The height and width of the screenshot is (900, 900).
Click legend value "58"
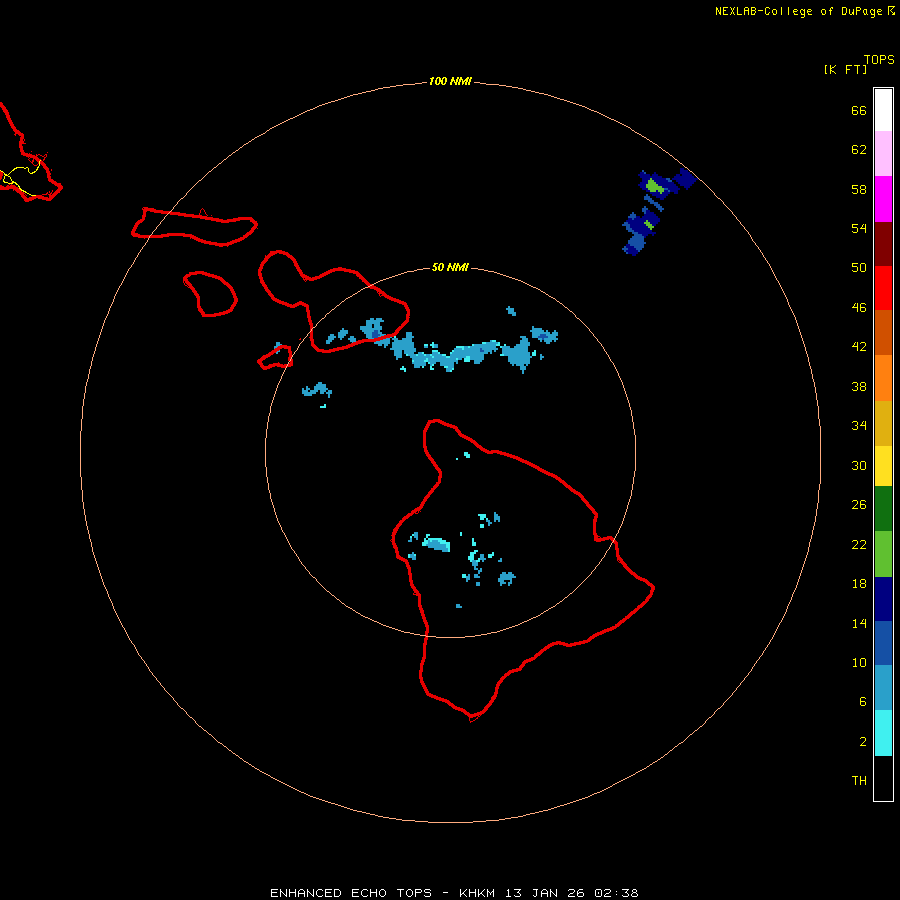859,189
